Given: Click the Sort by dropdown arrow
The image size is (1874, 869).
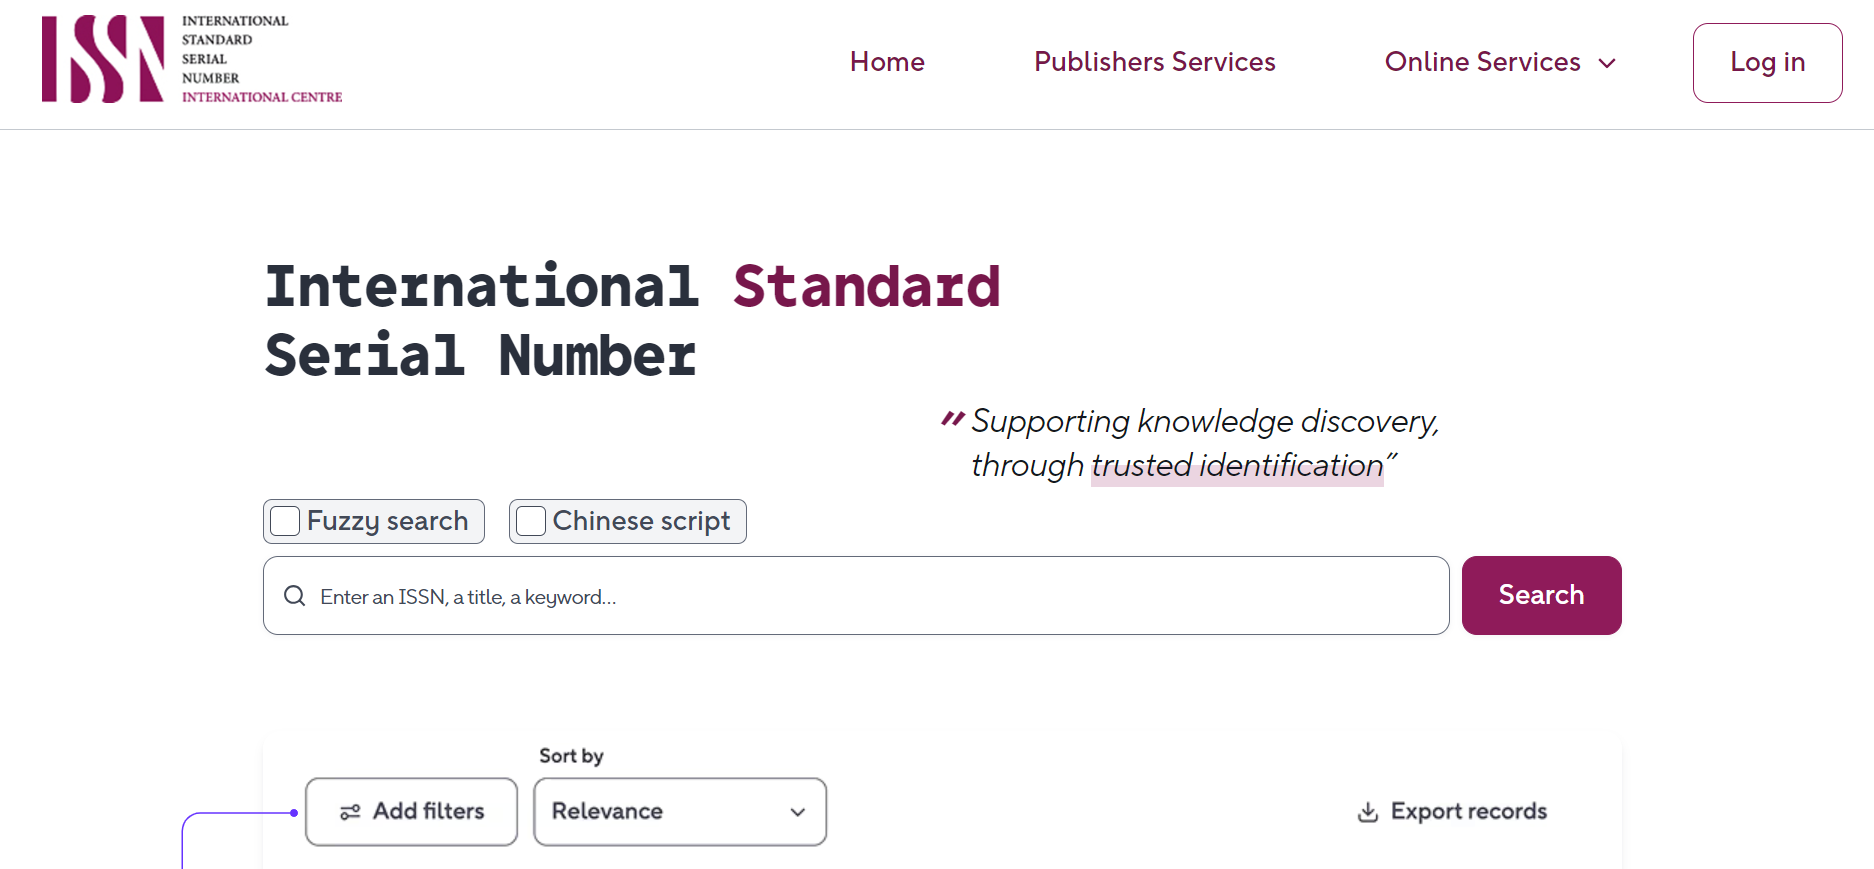Looking at the screenshot, I should [x=796, y=812].
